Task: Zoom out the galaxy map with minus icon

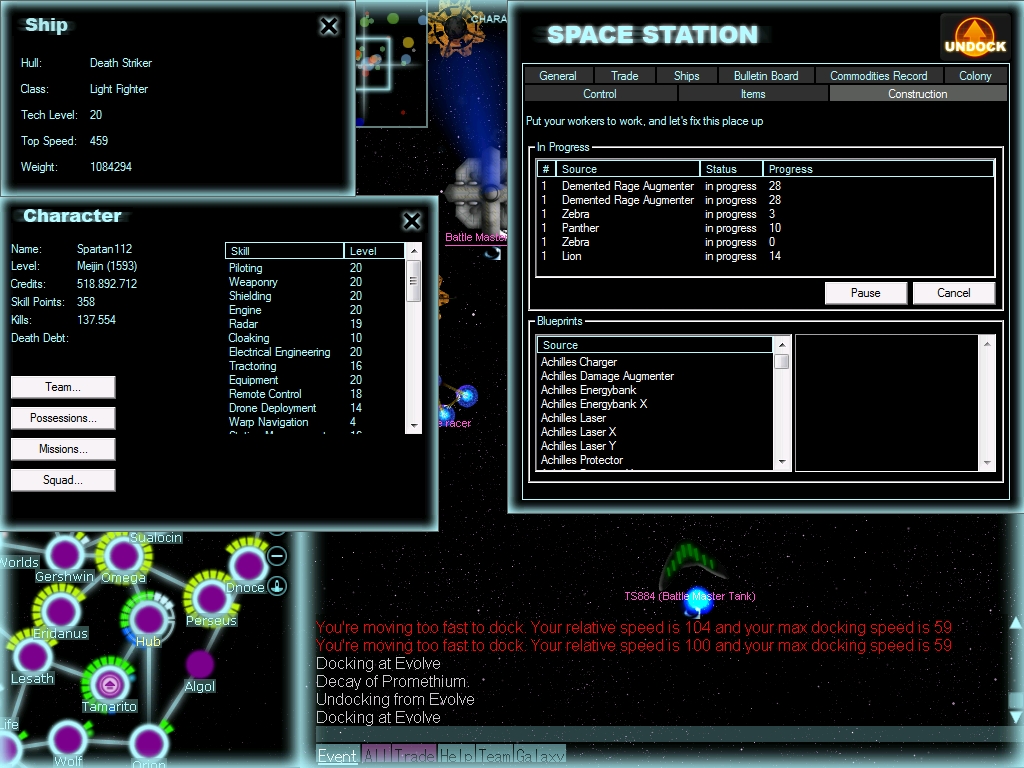Action: click(278, 556)
